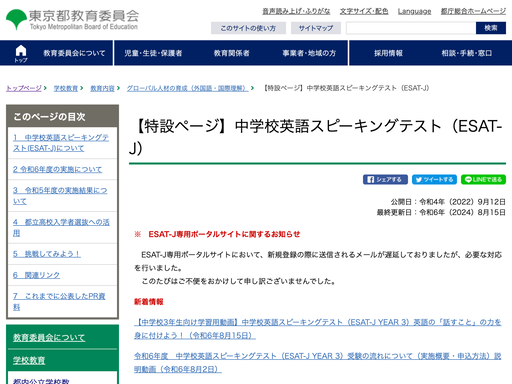The height and width of the screenshot is (384, 512).
Task: Jump to section 1 中学校英語スピーキングテストについて
Action: pyautogui.click(x=61, y=143)
